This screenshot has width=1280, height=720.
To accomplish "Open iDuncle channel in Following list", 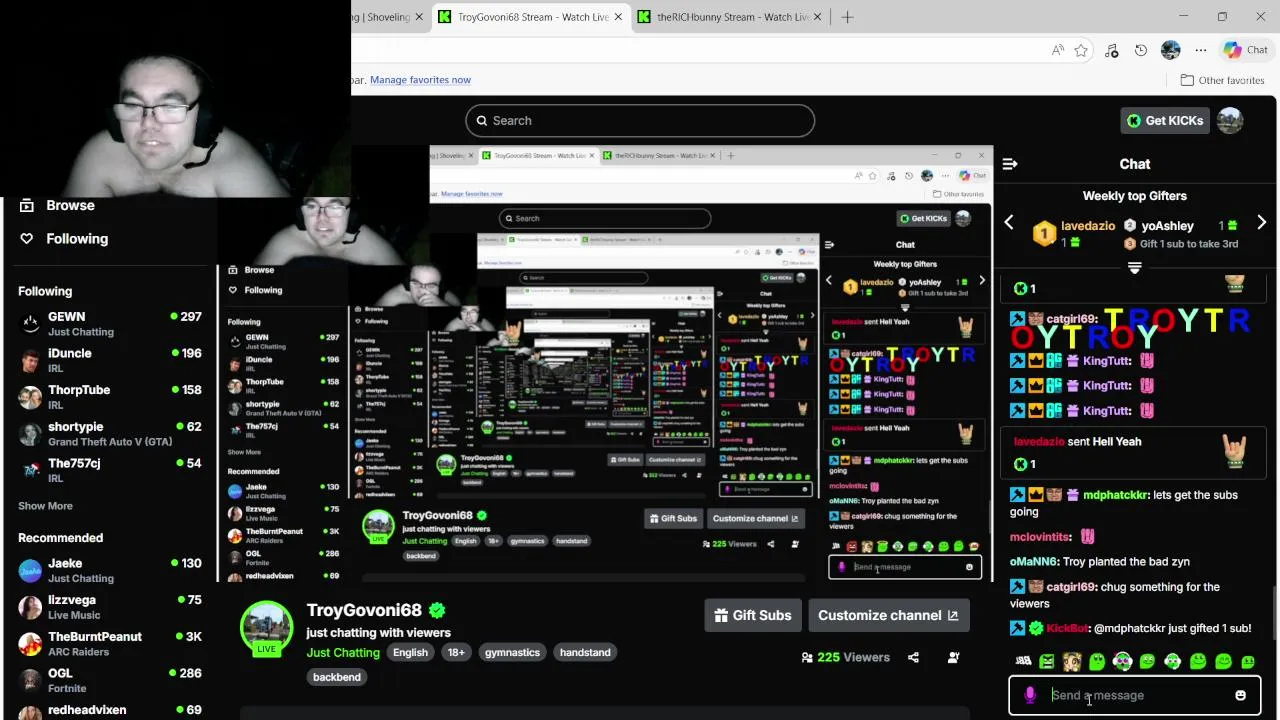I will [x=110, y=360].
